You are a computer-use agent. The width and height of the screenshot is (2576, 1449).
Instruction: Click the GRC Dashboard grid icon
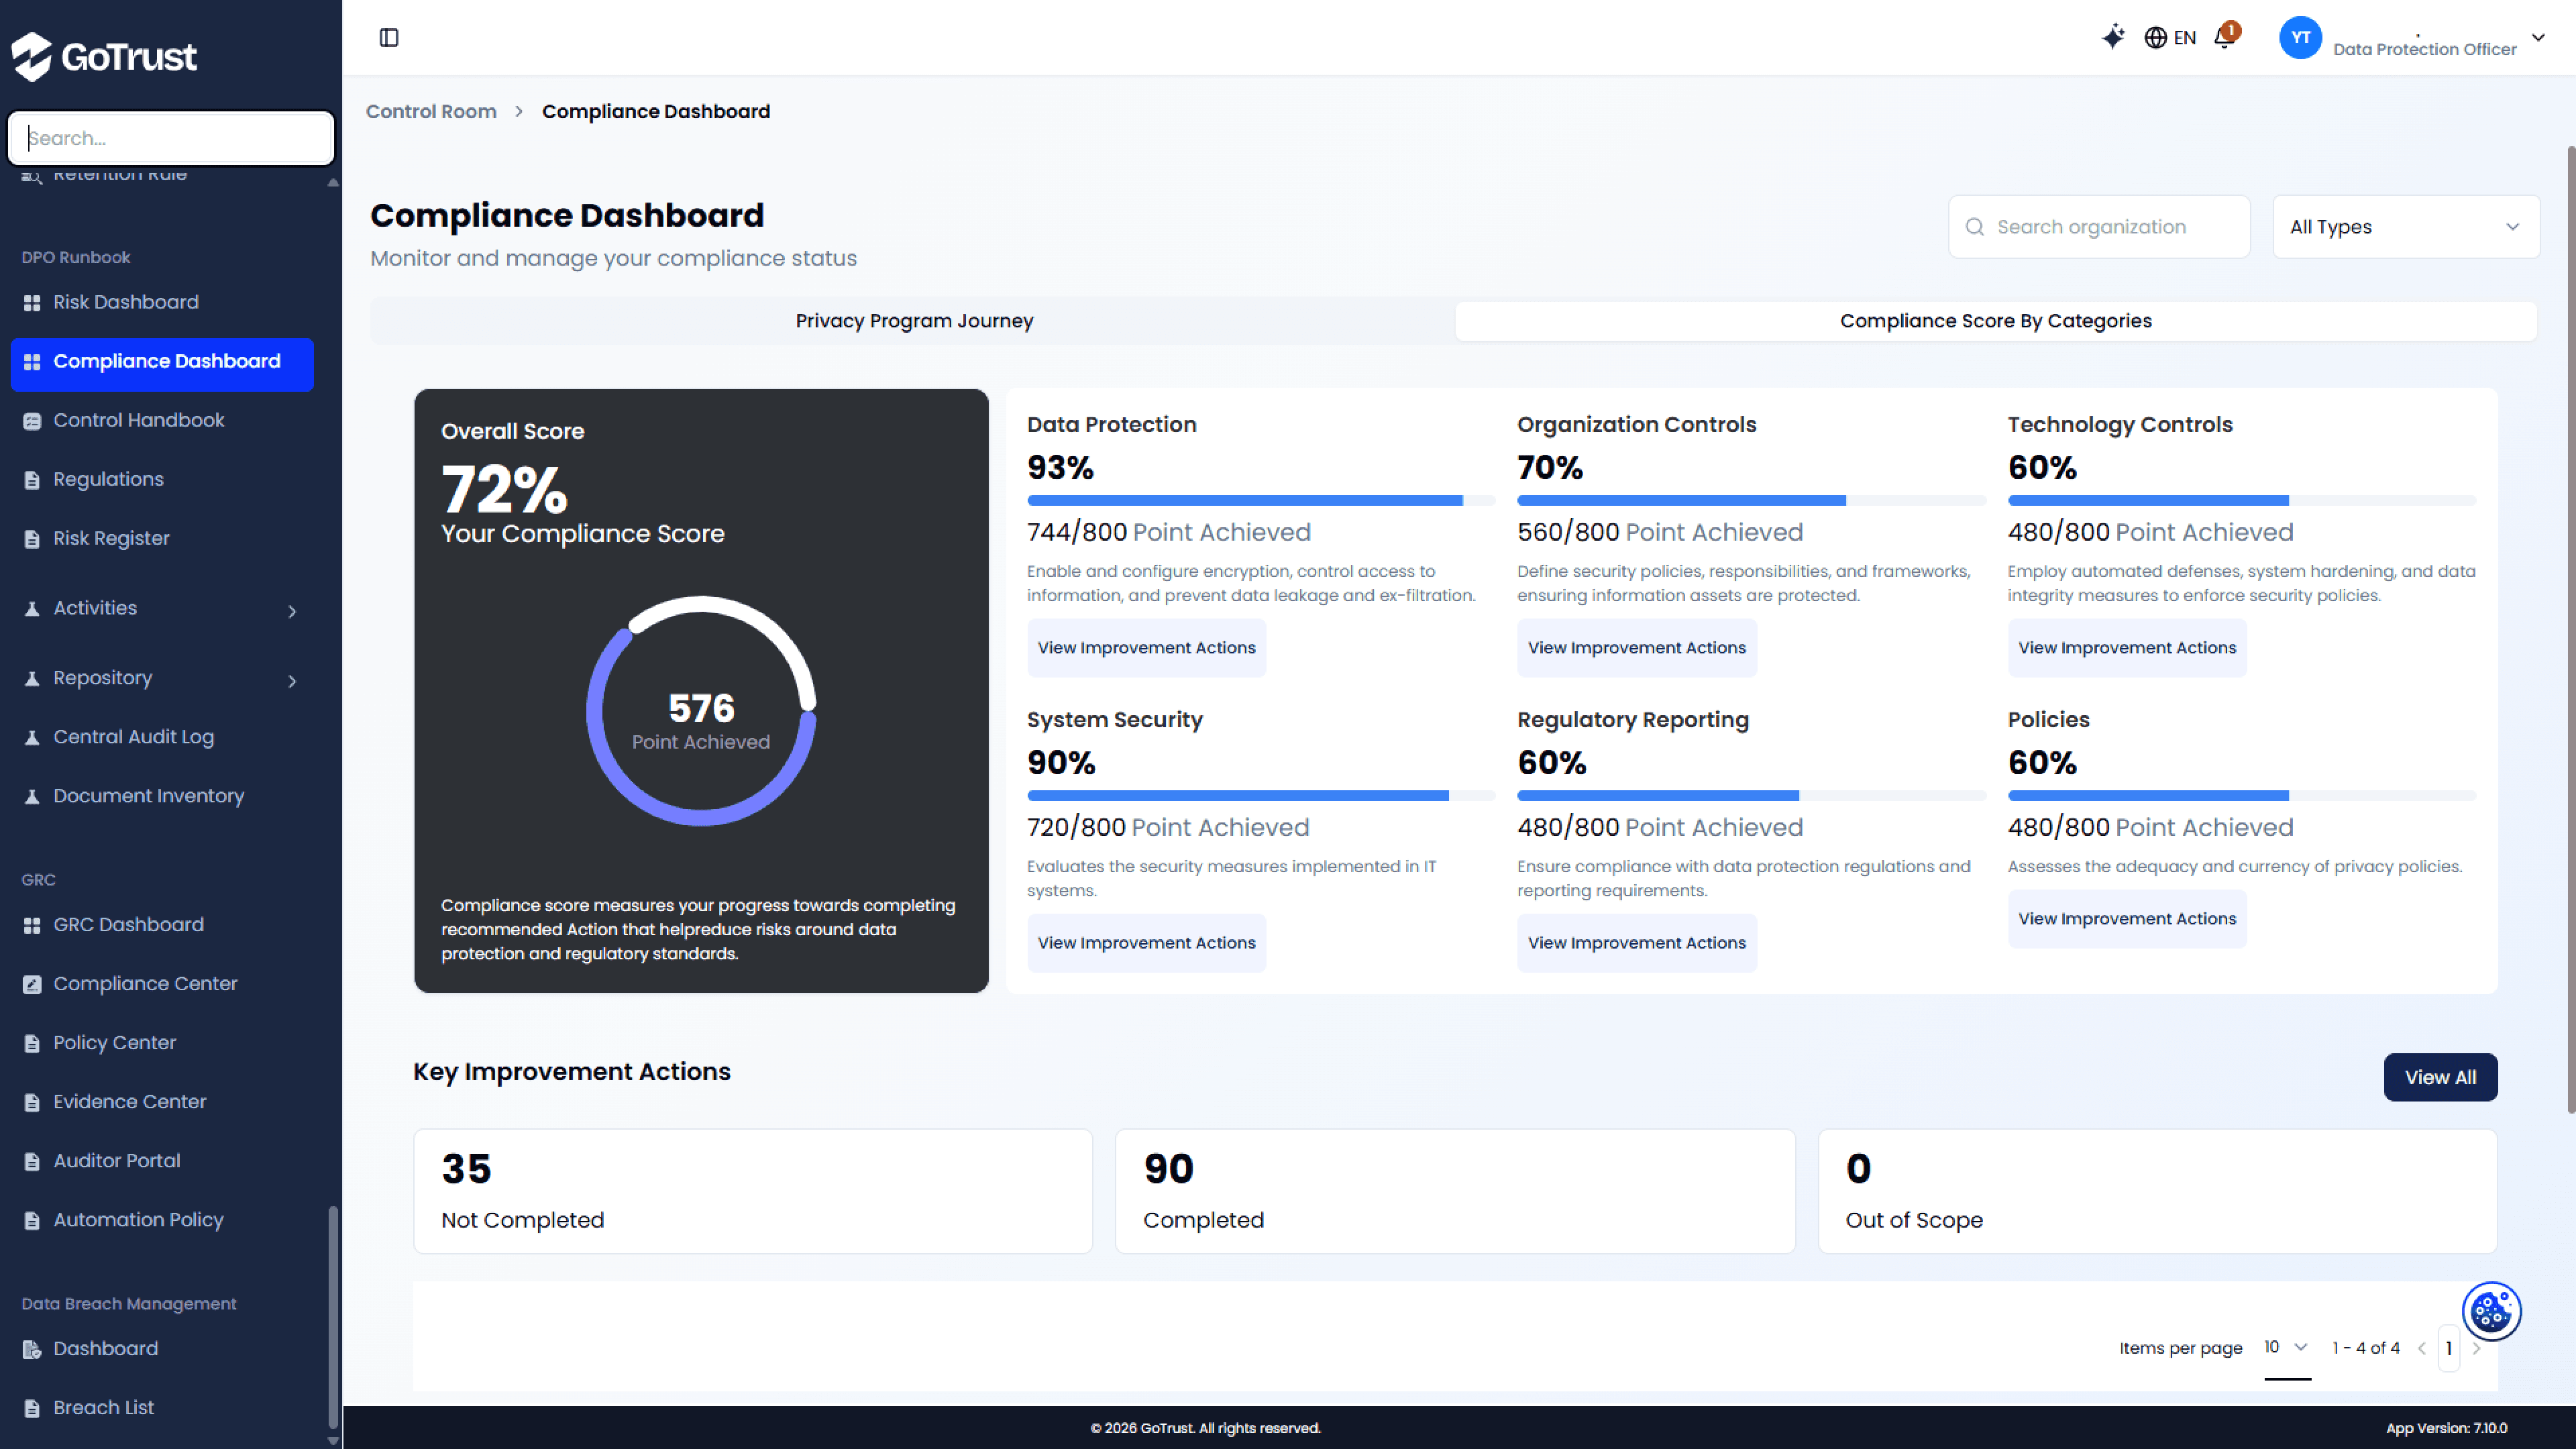[32, 926]
